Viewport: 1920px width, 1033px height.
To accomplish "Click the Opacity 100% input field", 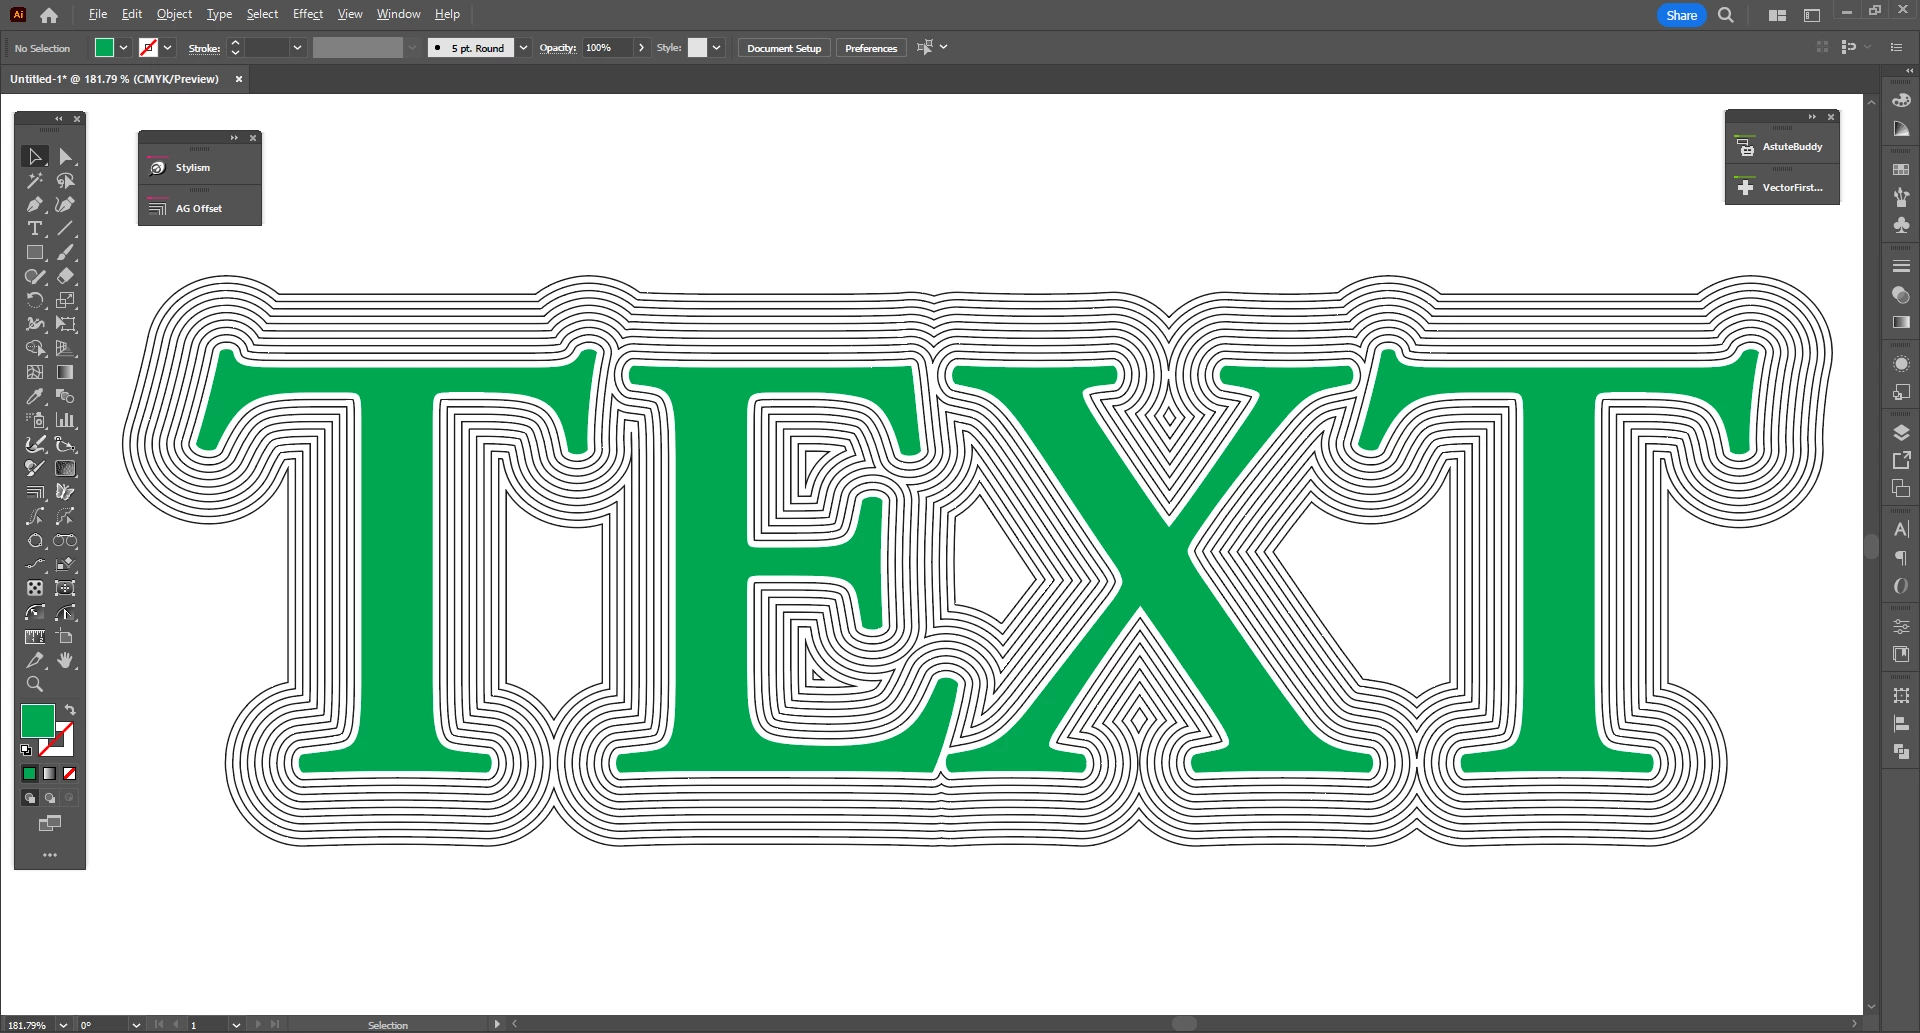I will pyautogui.click(x=608, y=48).
